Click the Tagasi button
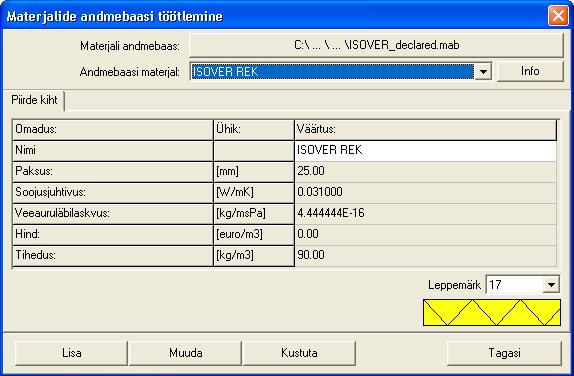574x376 pixels. 504,353
